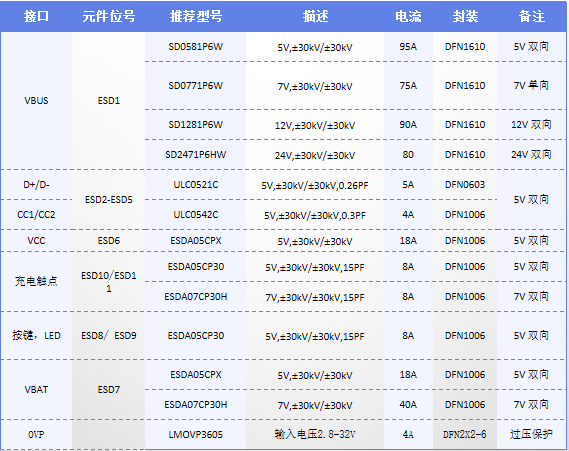Click the ULC0521C model cell
Viewport: 569px width, 451px height.
click(196, 185)
